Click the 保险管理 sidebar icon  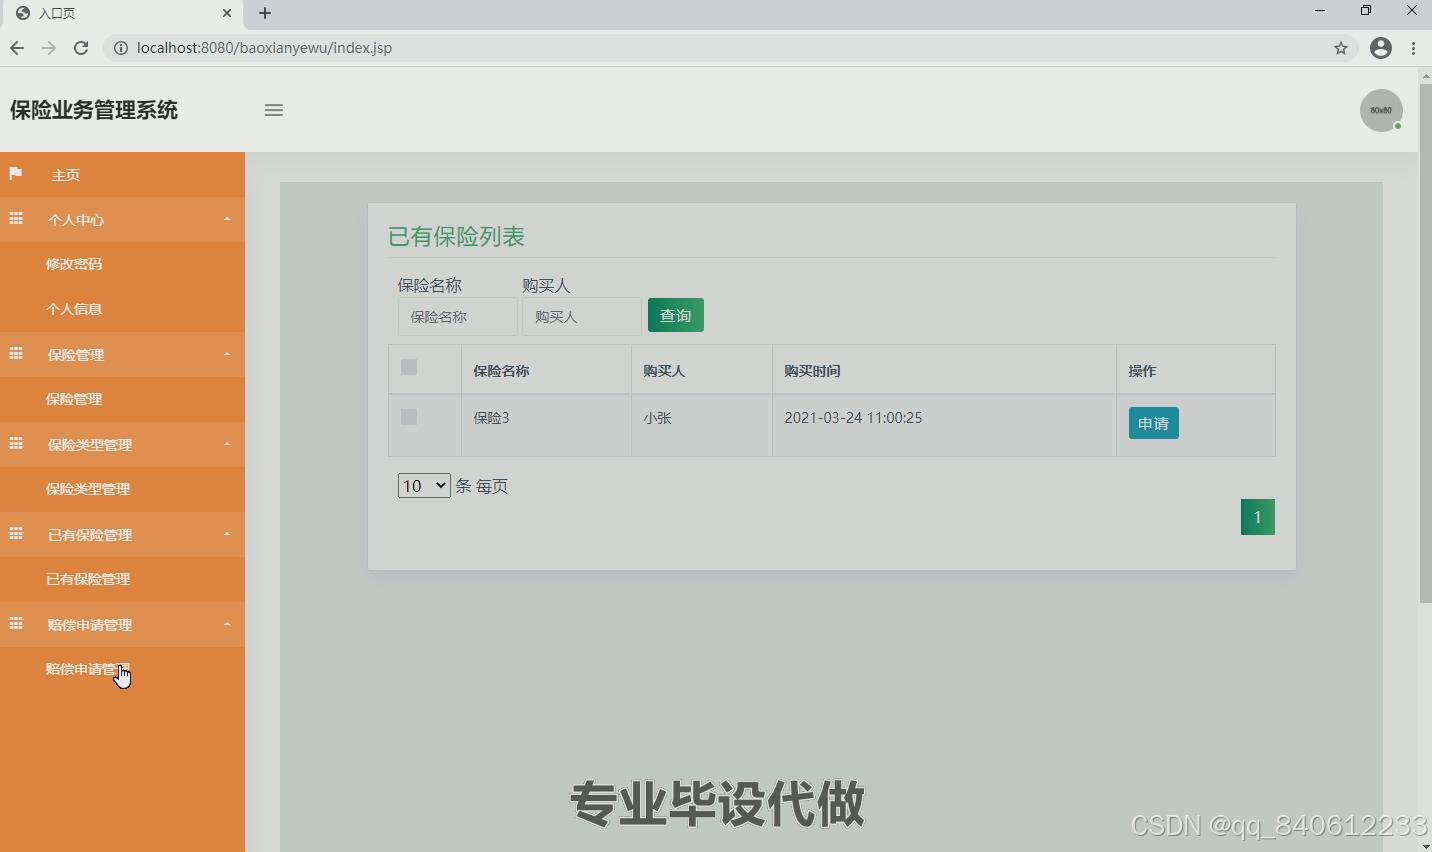[x=16, y=354]
